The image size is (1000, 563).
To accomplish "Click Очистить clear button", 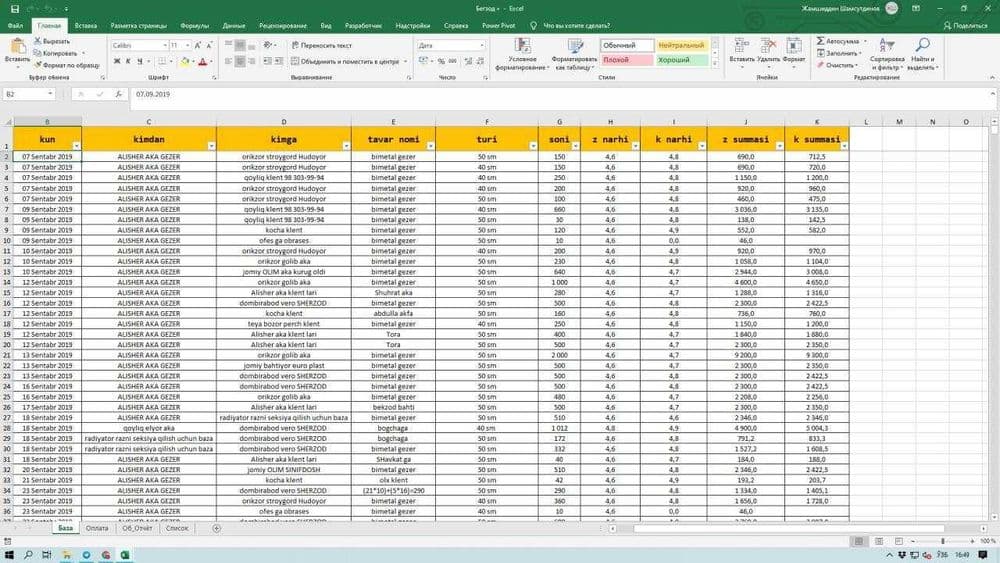I will pos(837,64).
